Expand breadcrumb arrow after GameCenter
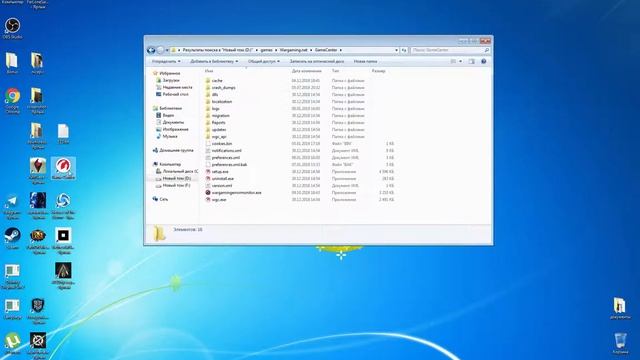The image size is (640, 360). (x=341, y=50)
